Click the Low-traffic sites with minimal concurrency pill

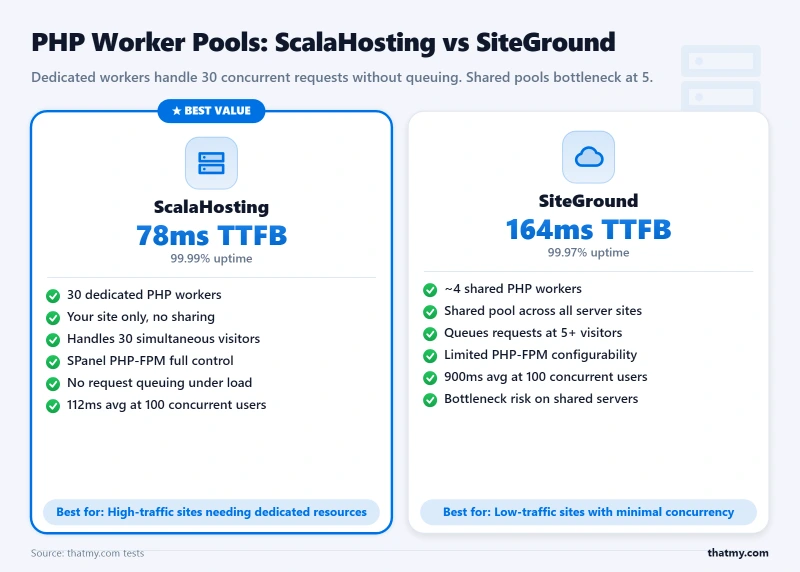(588, 512)
